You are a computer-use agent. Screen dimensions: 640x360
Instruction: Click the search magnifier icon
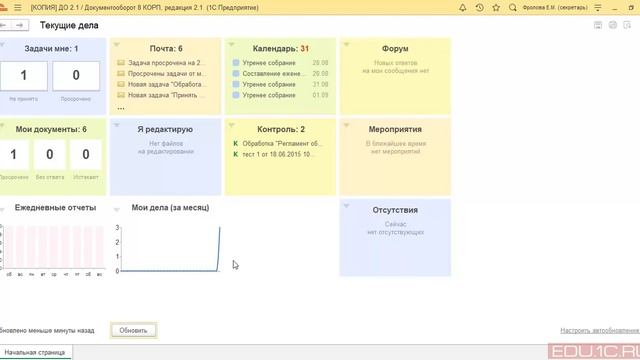513,7
